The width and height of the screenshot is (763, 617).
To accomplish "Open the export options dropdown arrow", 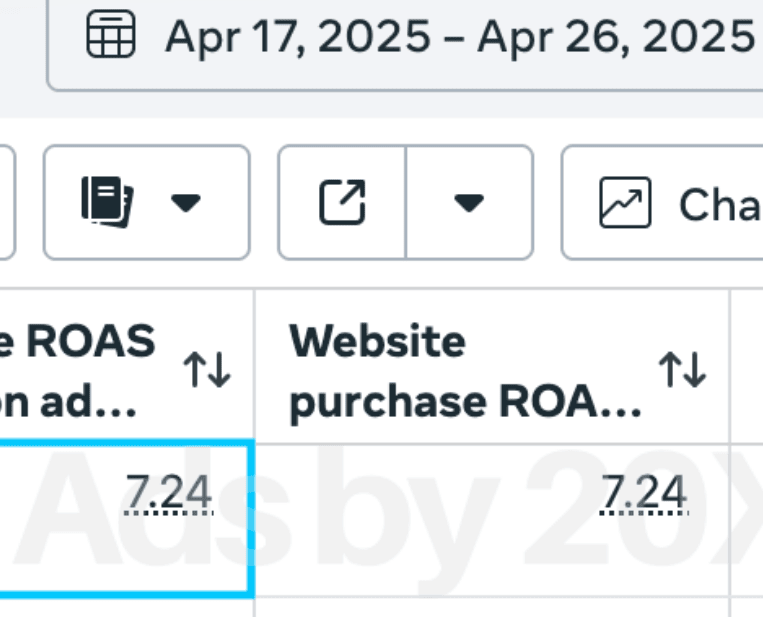I will pyautogui.click(x=469, y=203).
